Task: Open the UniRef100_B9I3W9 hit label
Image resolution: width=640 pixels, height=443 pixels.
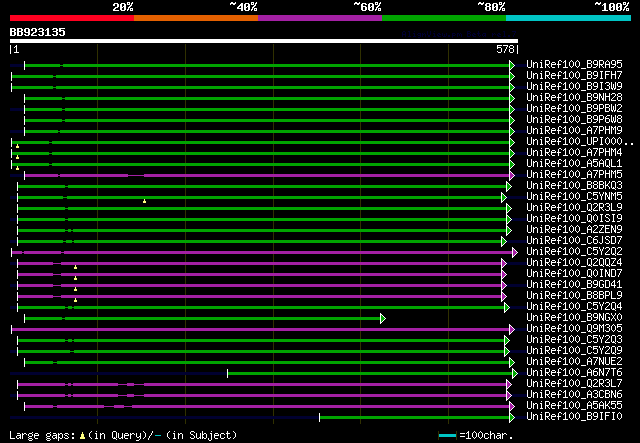Action: [574, 86]
